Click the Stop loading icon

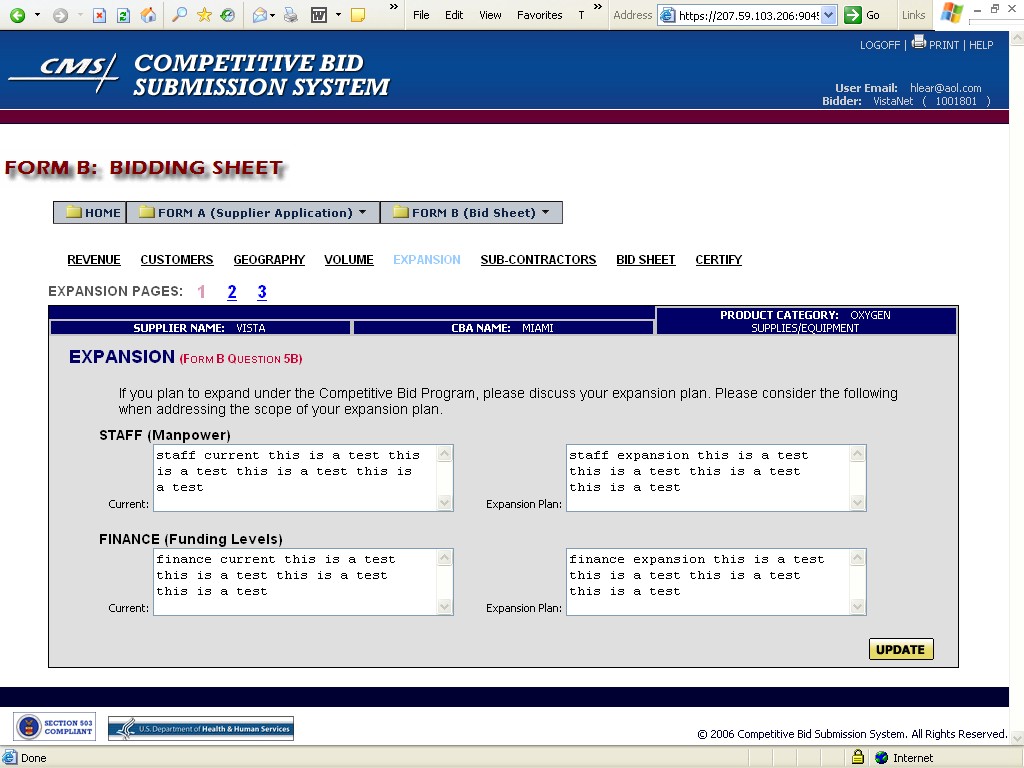click(100, 15)
